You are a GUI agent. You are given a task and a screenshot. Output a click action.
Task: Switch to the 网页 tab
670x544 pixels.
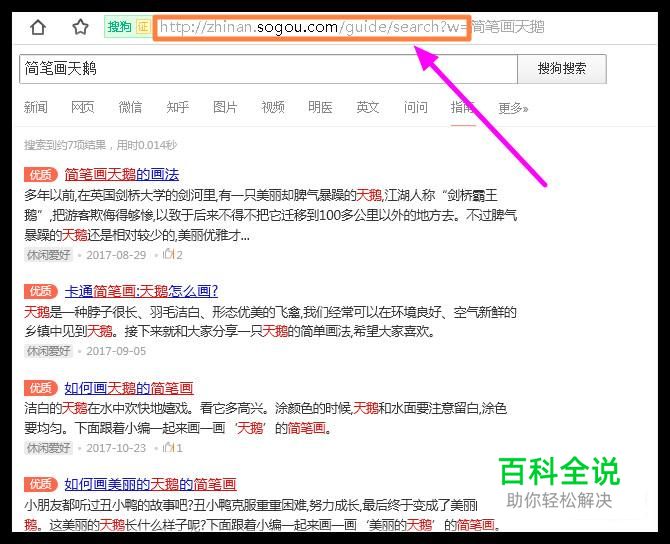82,107
